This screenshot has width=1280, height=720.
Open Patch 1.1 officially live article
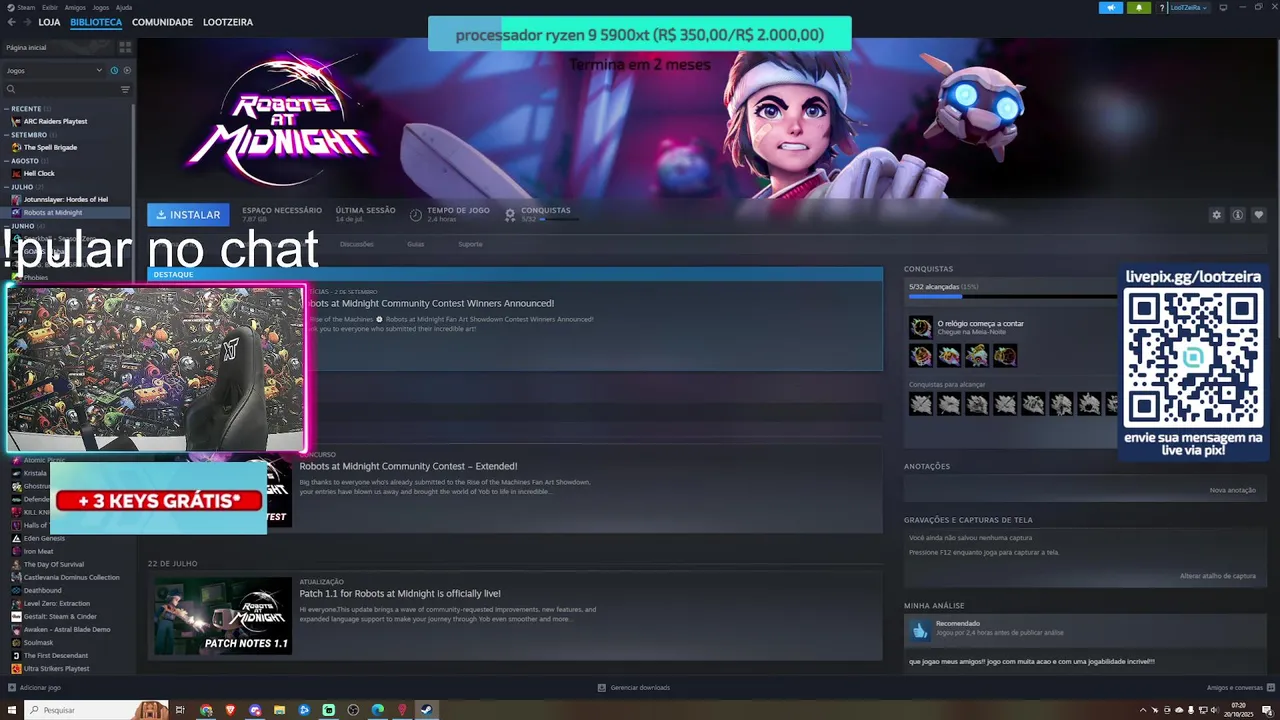pyautogui.click(x=400, y=593)
